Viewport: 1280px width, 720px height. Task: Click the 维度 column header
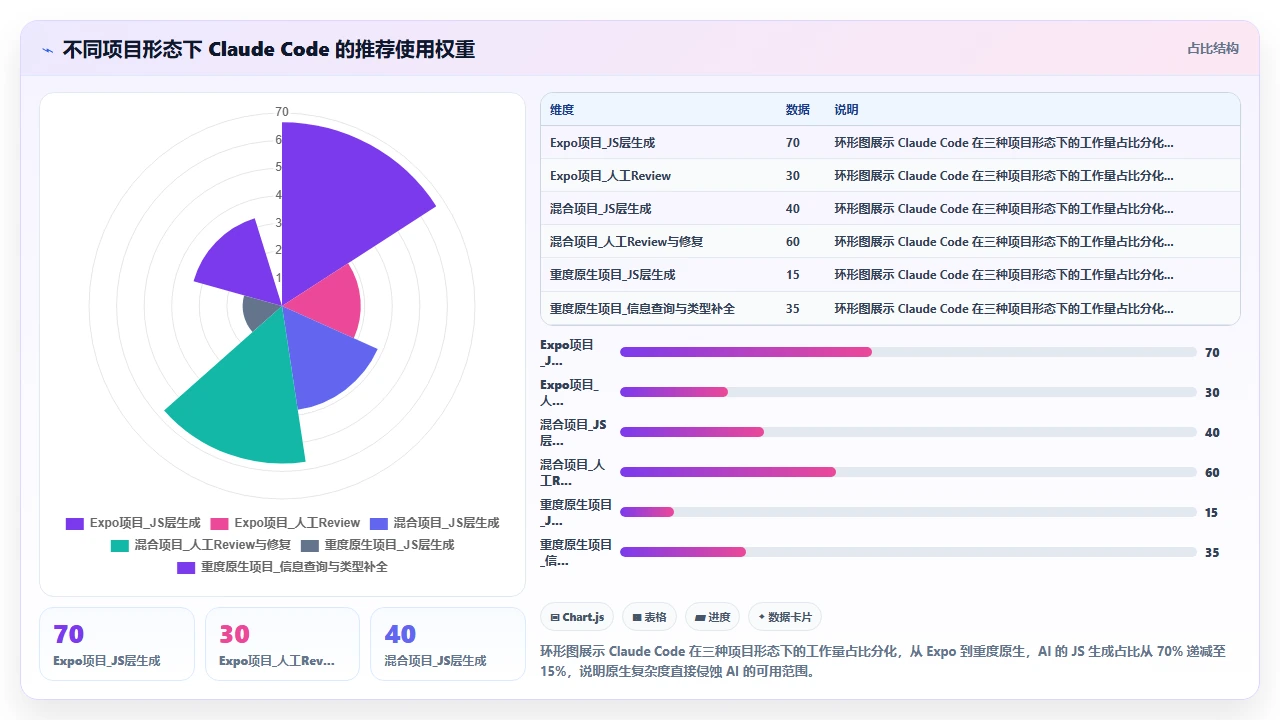coord(562,110)
